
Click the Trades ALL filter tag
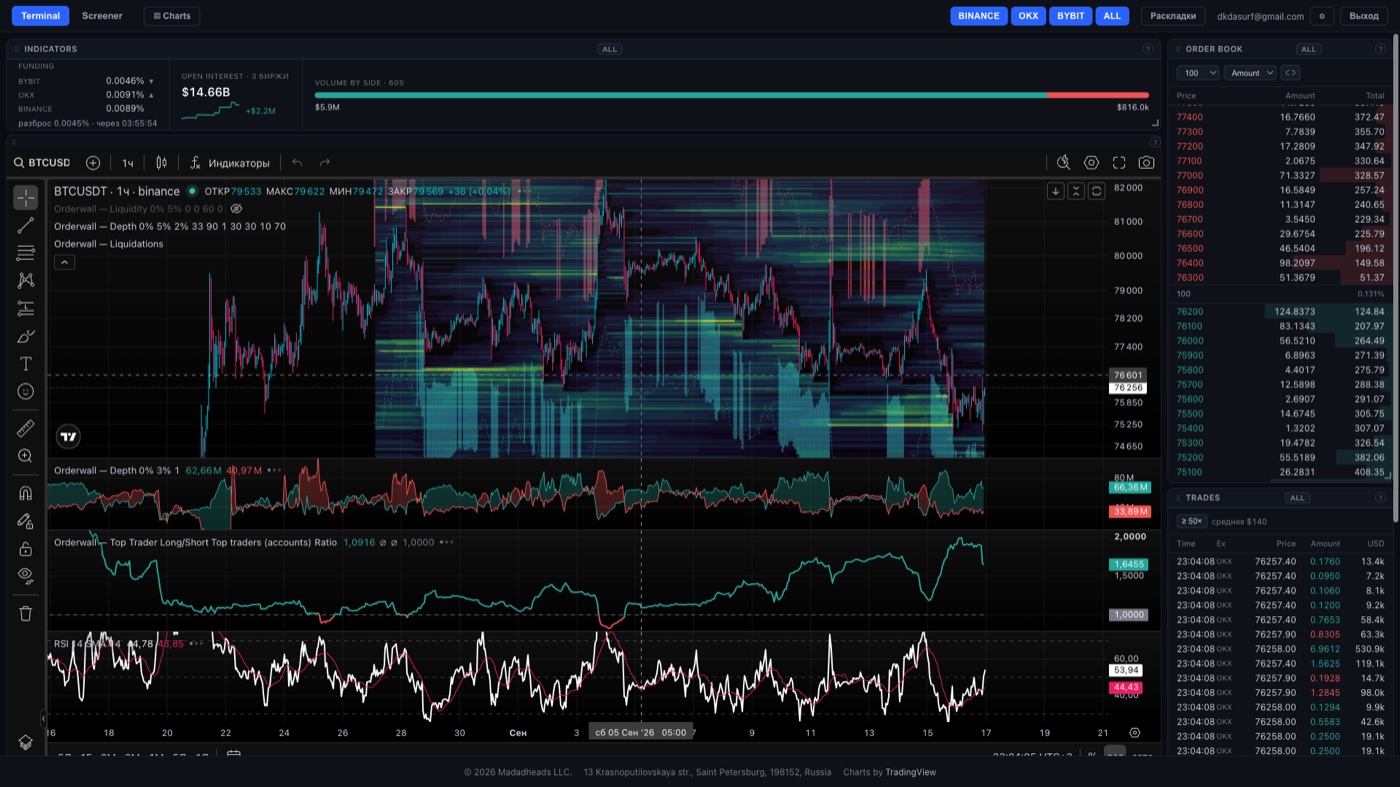pos(1297,497)
